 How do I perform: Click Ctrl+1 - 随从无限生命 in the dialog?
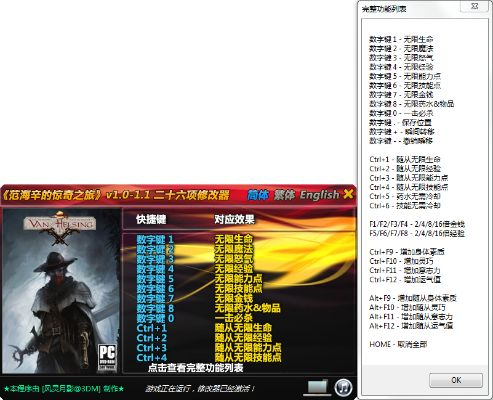(x=405, y=159)
